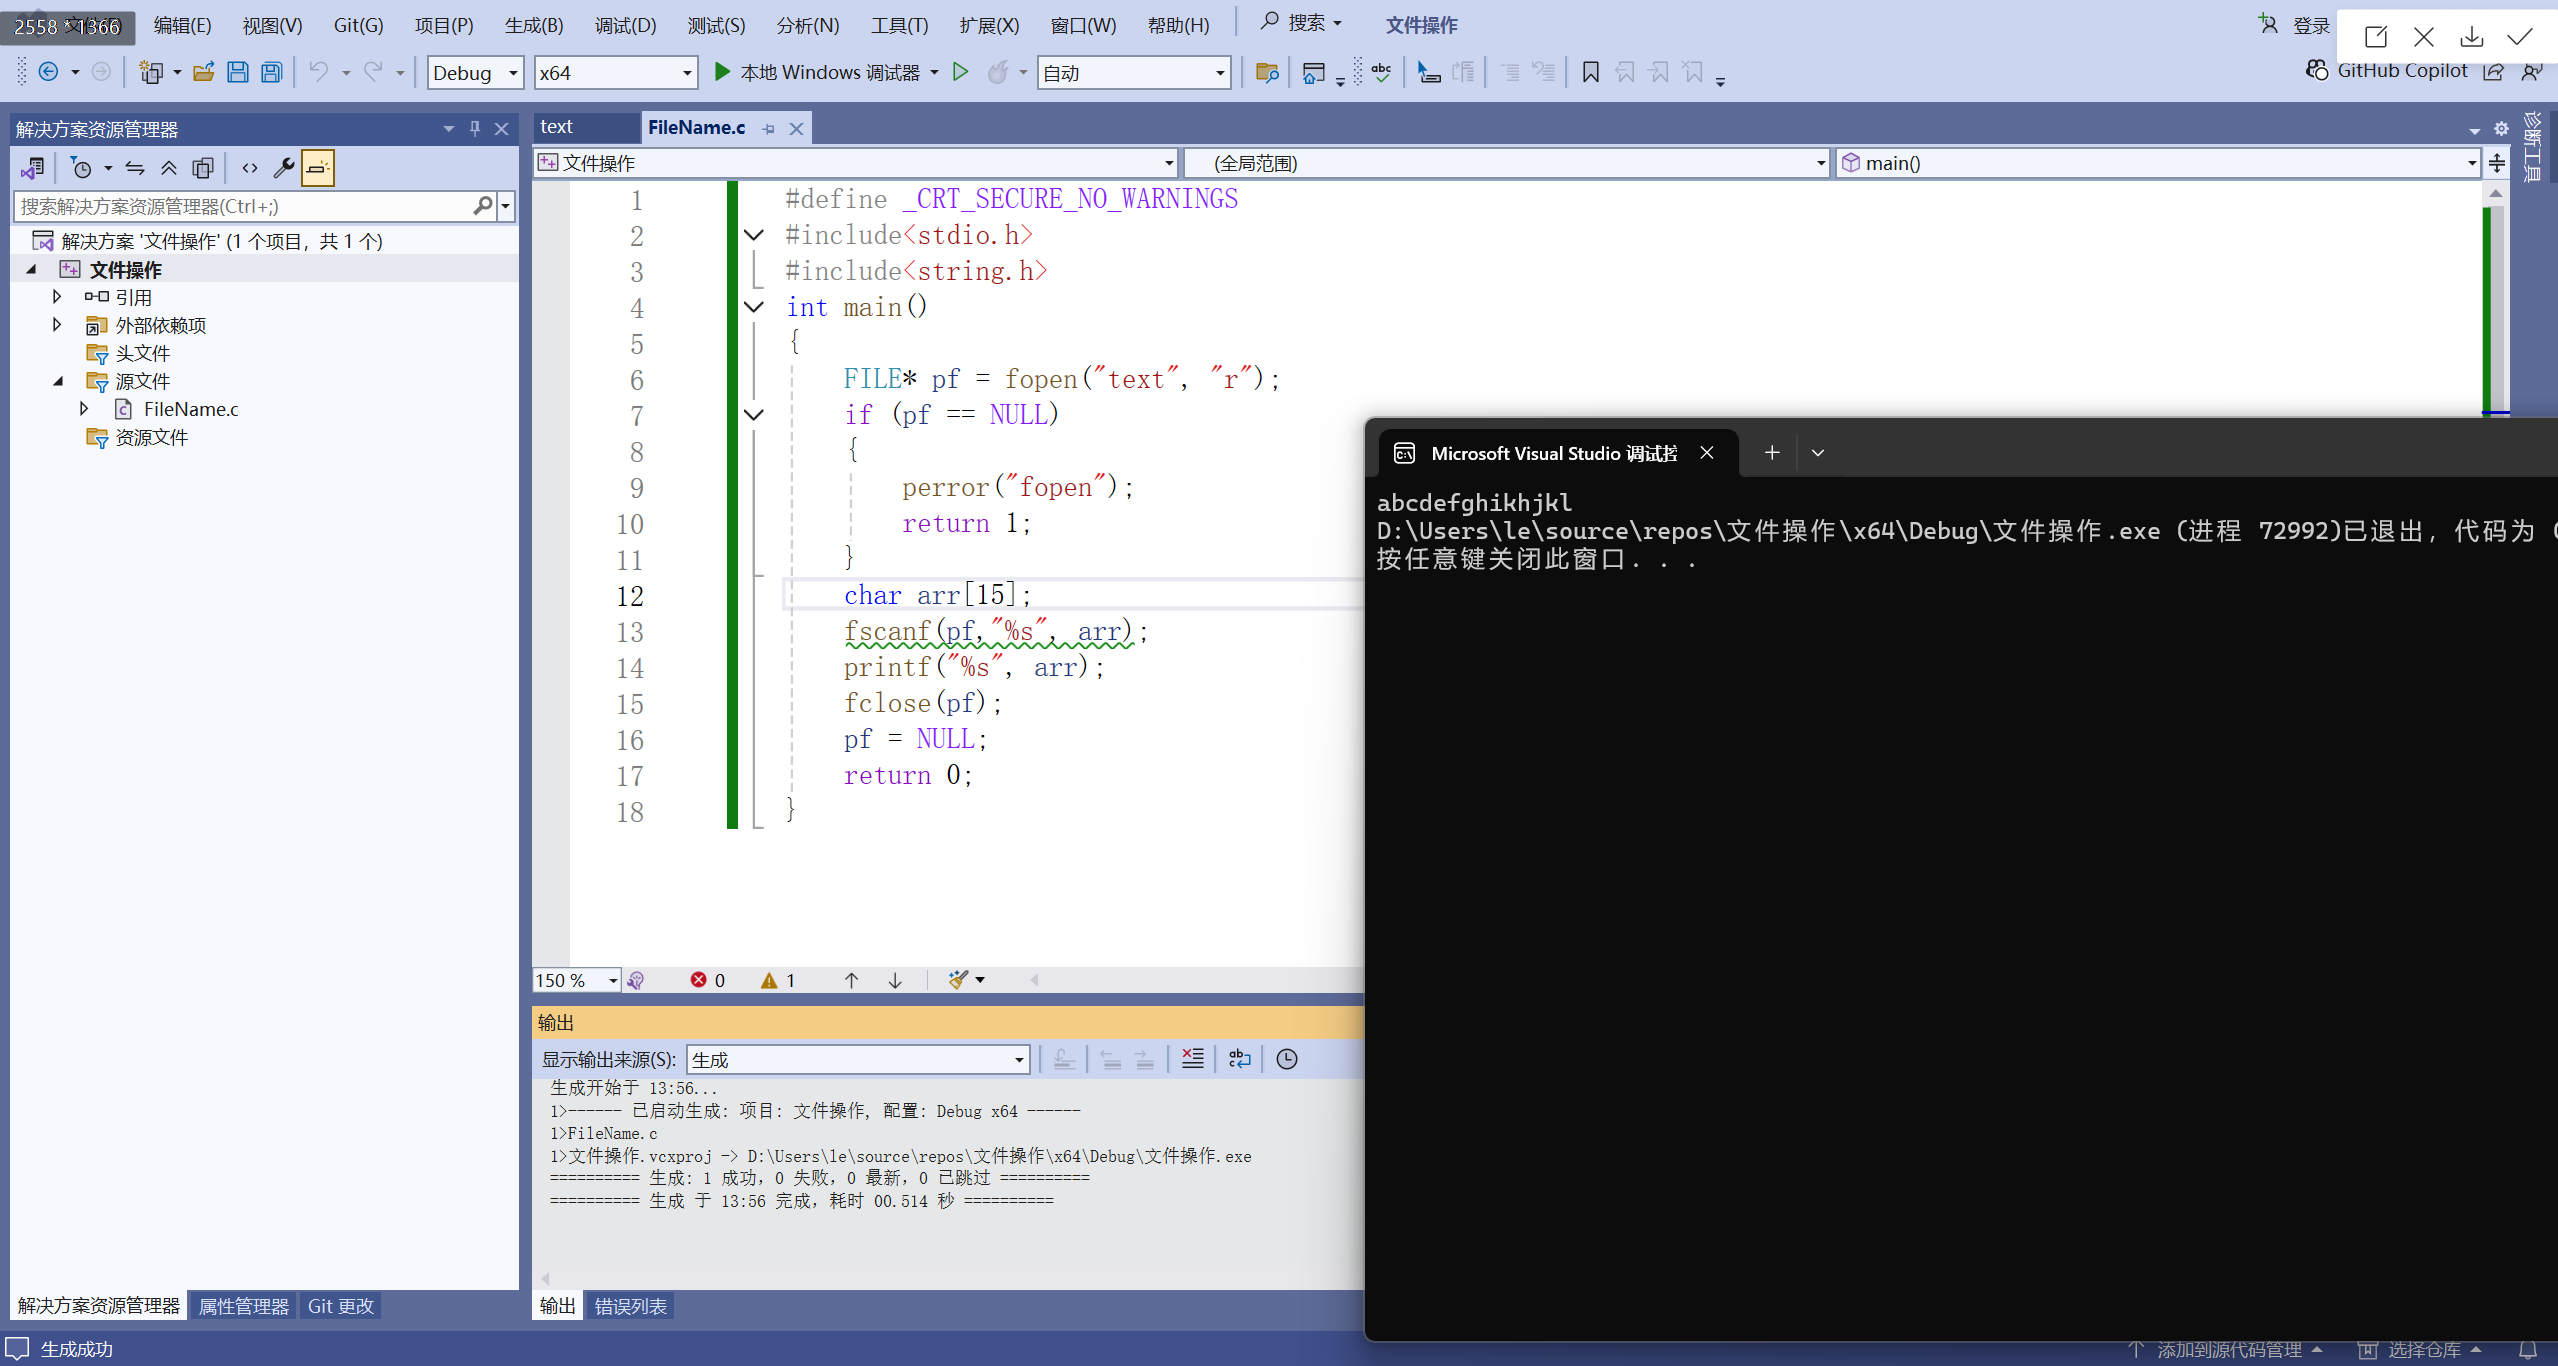Image resolution: width=2558 pixels, height=1366 pixels.
Task: Toggle show all files icon
Action: [x=203, y=168]
